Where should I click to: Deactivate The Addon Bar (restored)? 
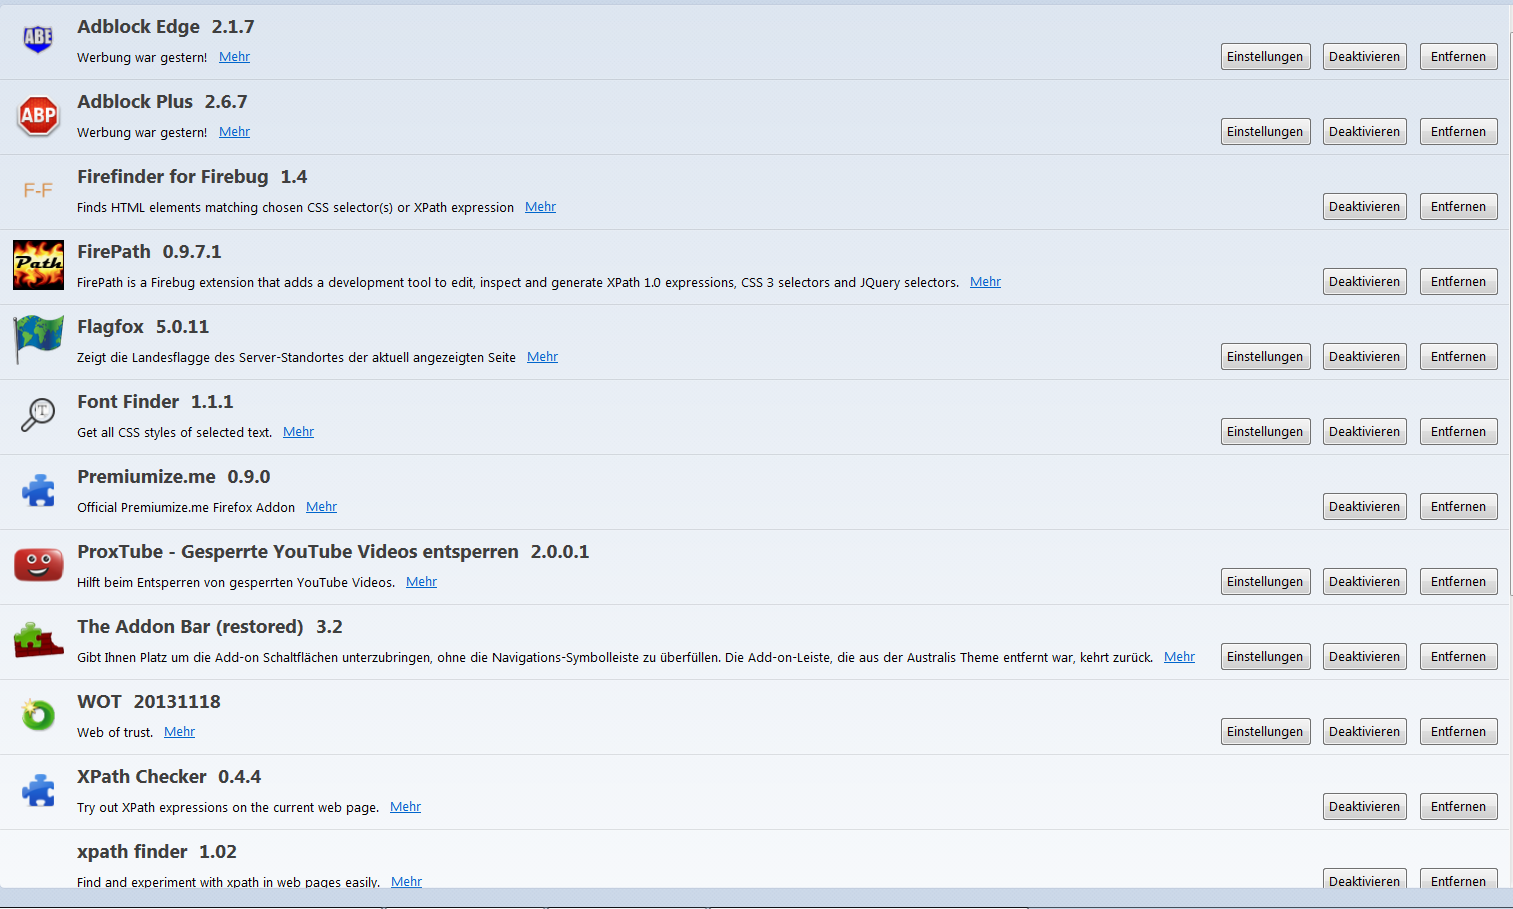(x=1364, y=657)
